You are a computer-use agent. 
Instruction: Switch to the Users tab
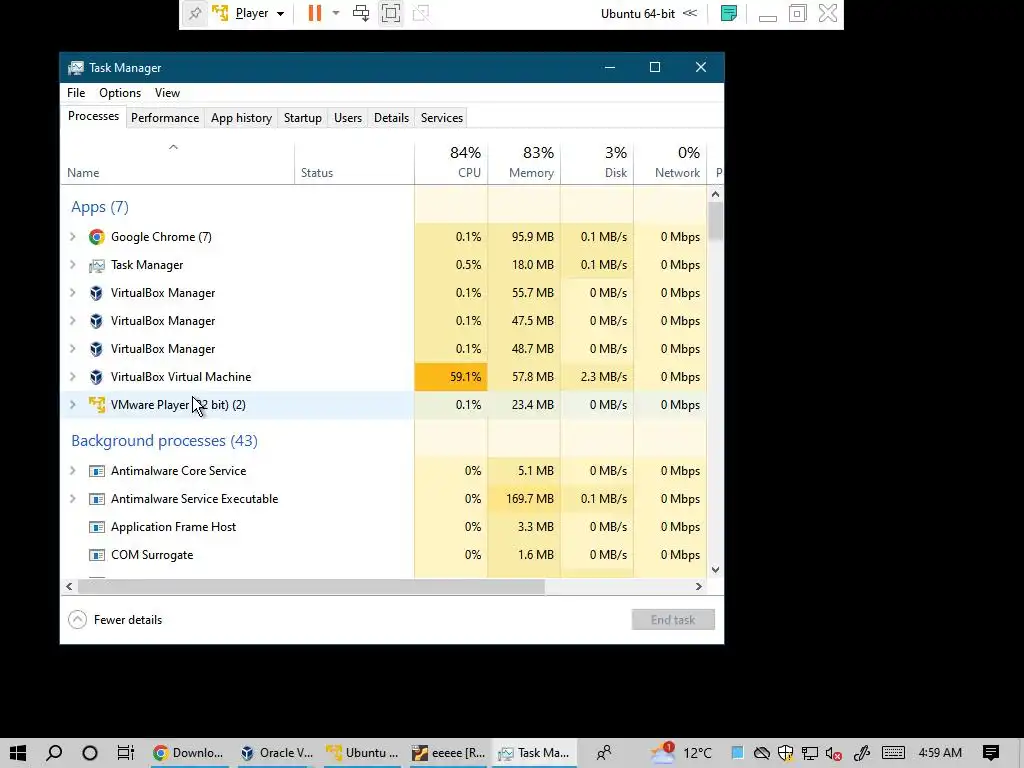point(347,118)
